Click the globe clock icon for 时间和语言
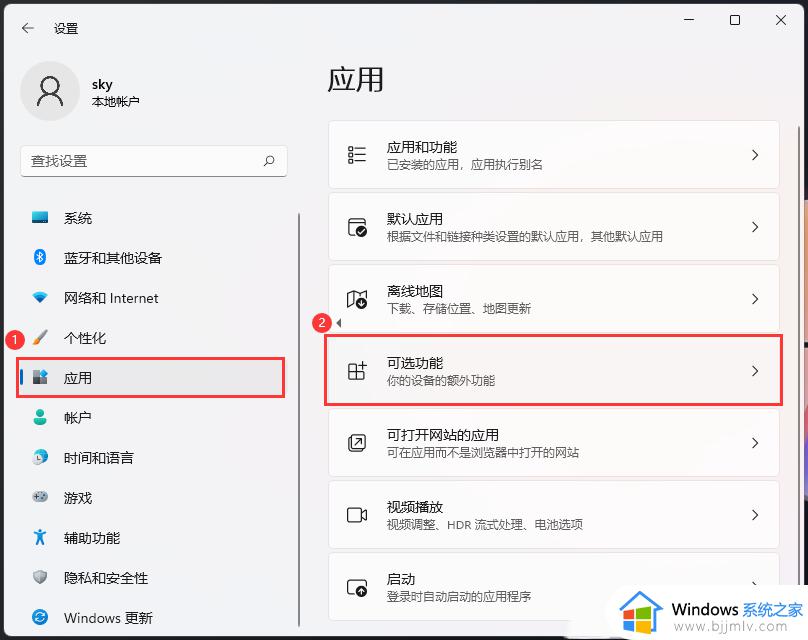The image size is (808, 640). (40, 457)
